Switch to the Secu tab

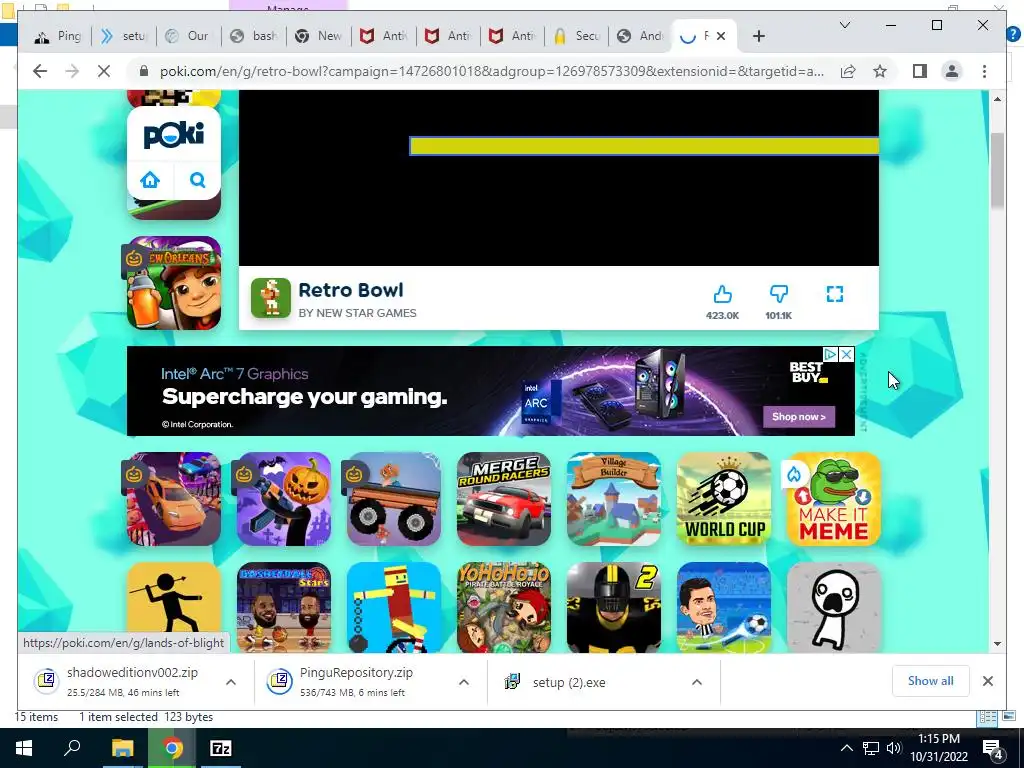pyautogui.click(x=577, y=36)
